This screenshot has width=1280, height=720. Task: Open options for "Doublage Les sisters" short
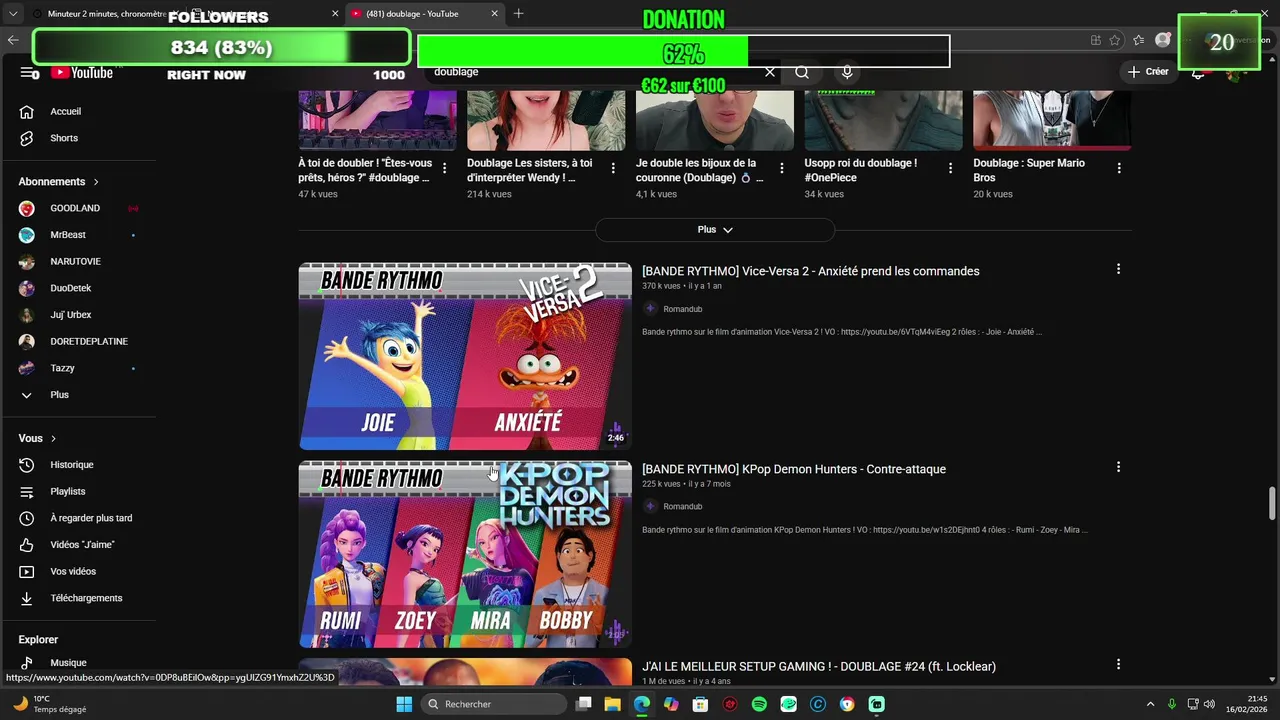(613, 168)
